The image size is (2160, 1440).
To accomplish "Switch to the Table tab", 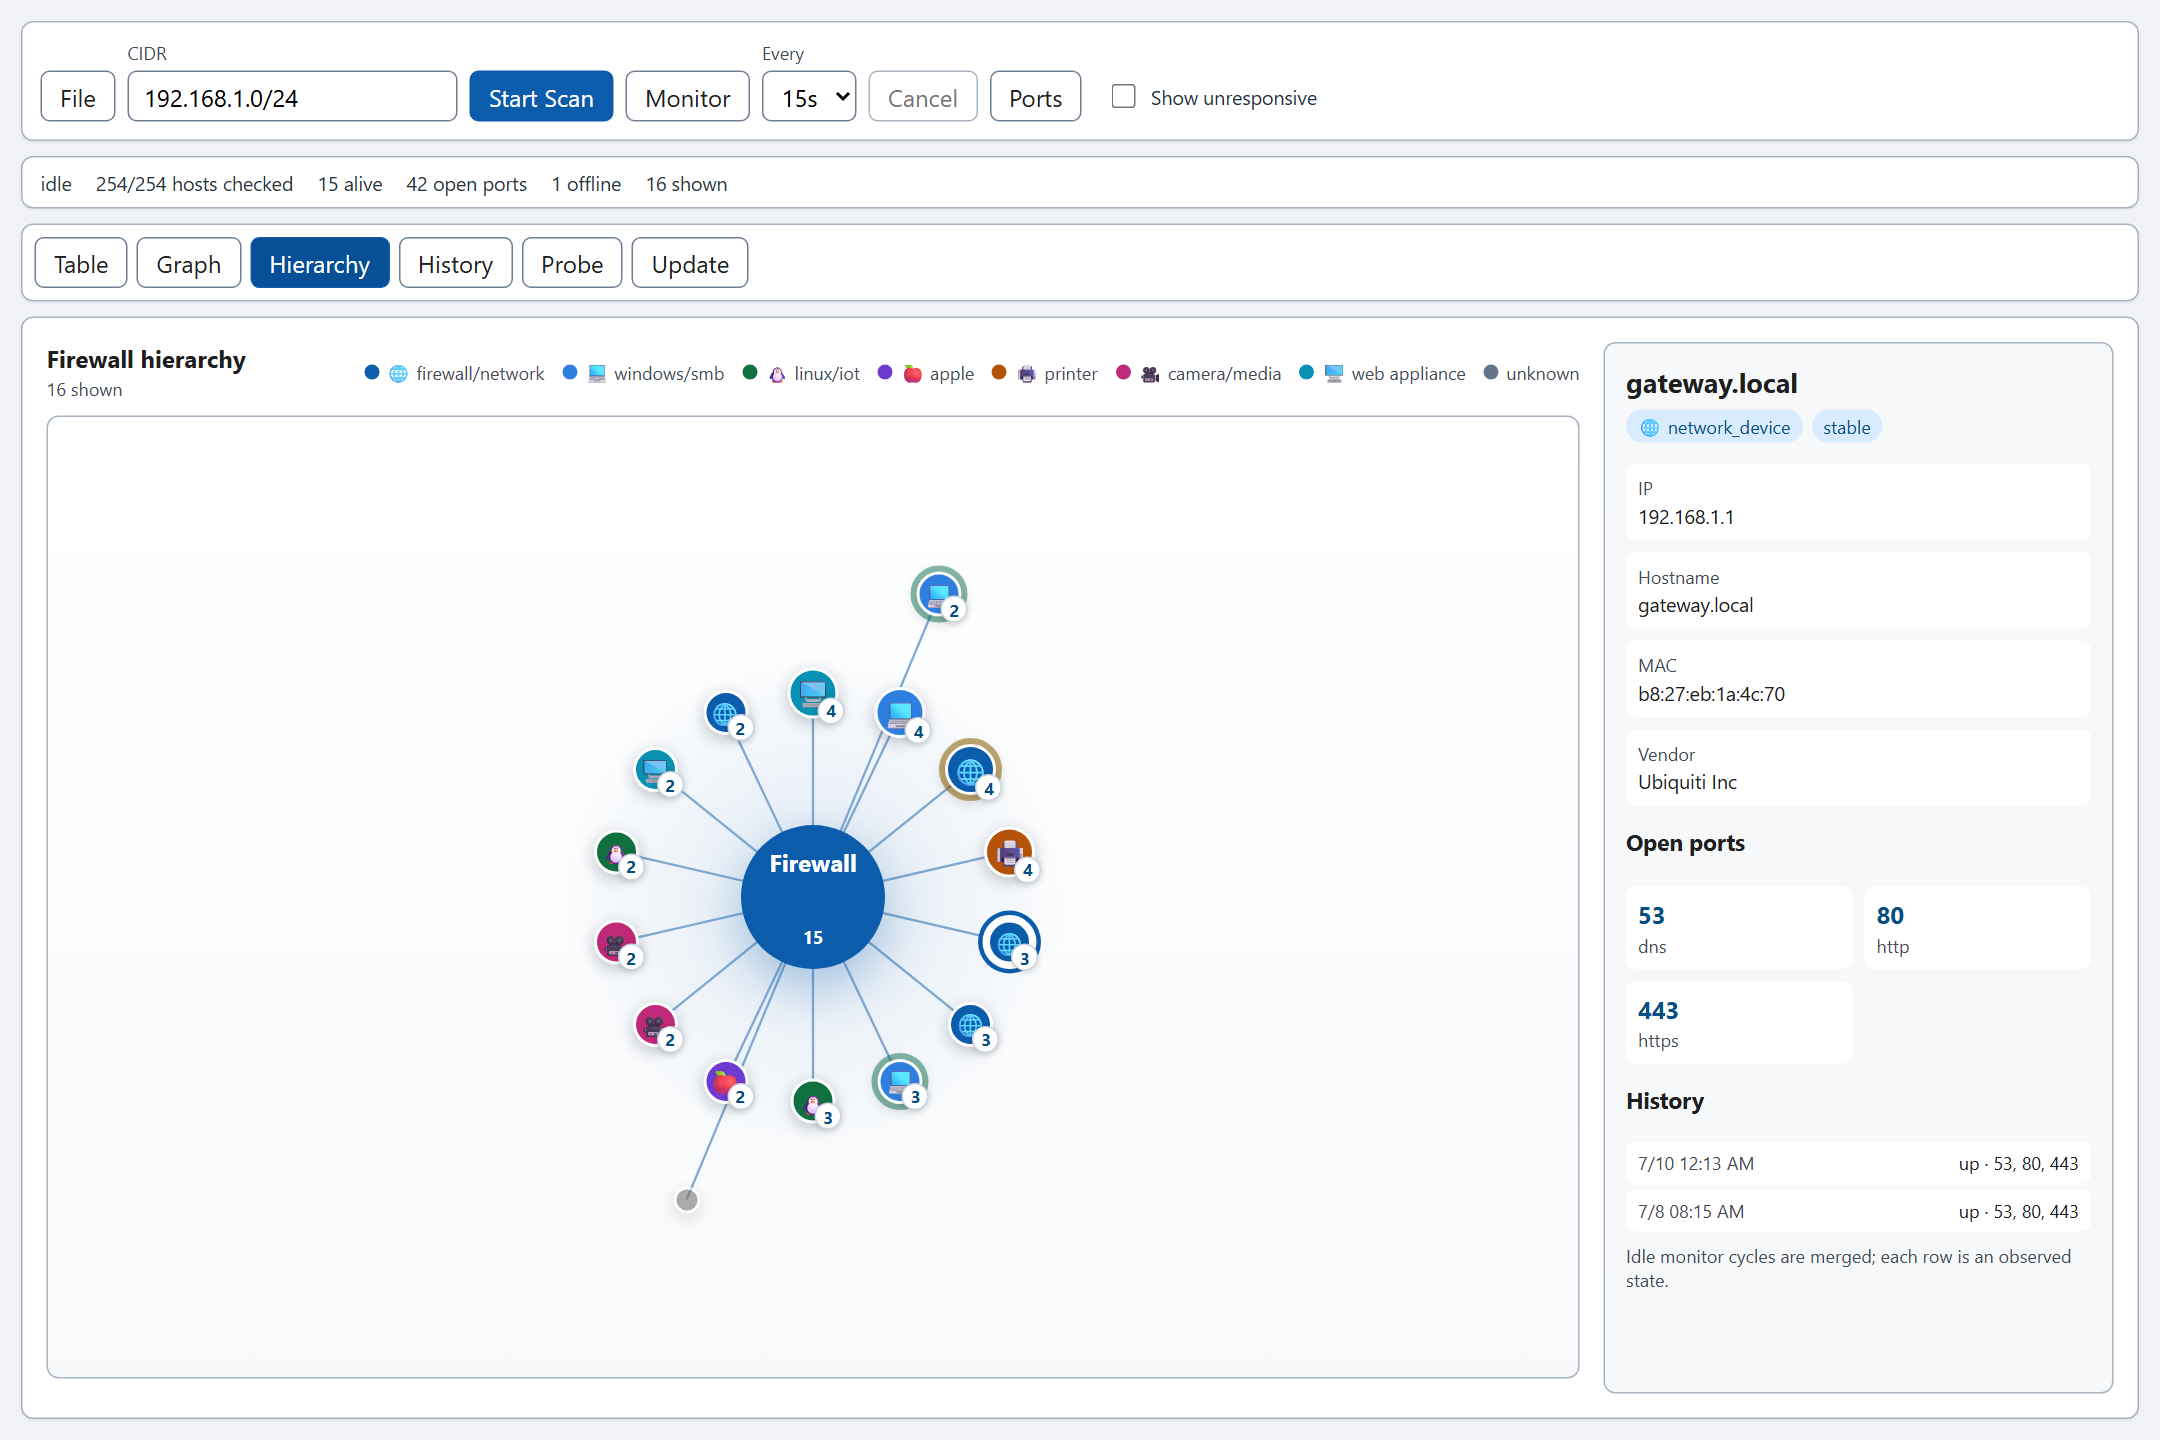I will click(x=81, y=263).
